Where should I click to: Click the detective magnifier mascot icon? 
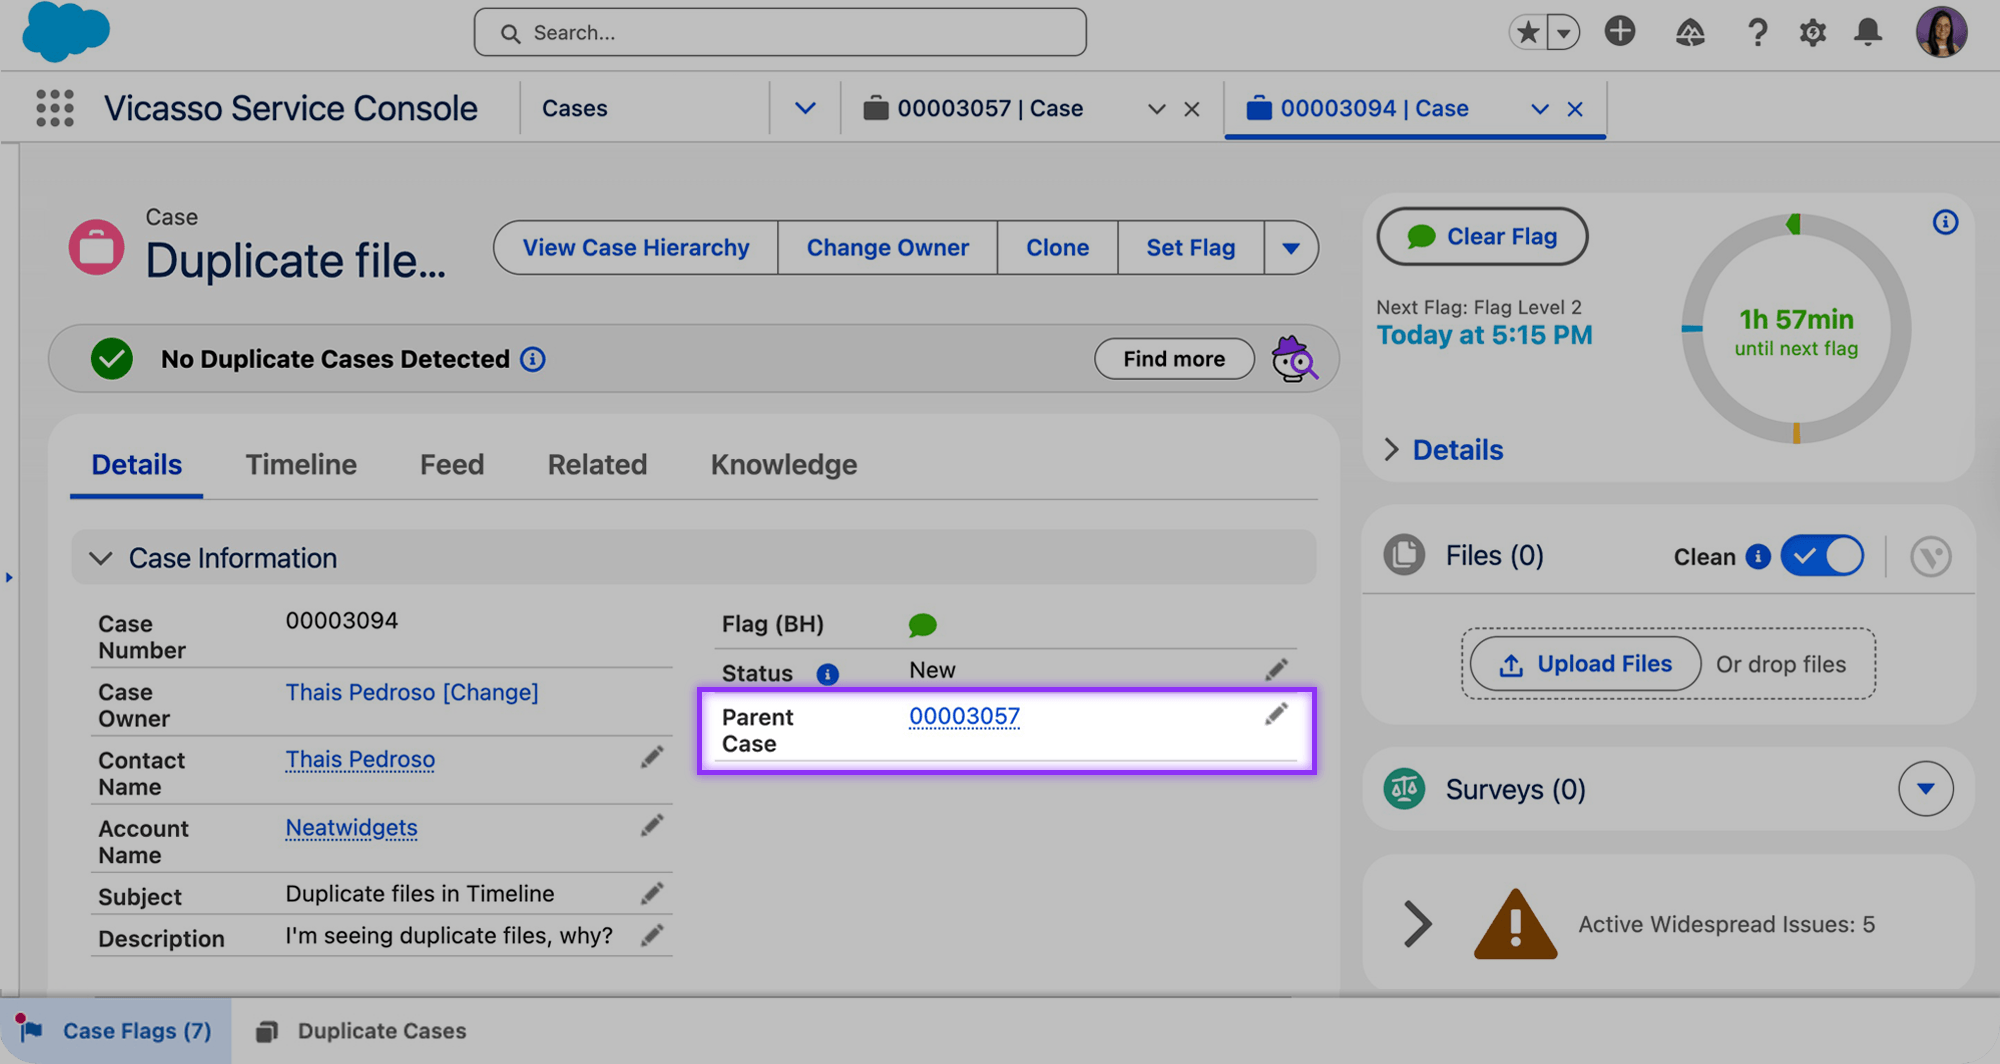pyautogui.click(x=1294, y=359)
